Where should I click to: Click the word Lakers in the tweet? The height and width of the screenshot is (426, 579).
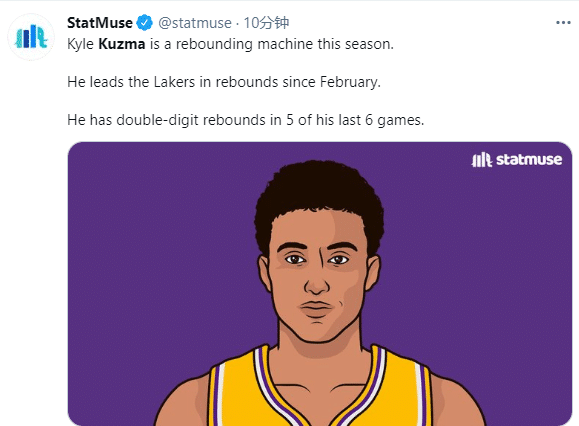click(174, 82)
